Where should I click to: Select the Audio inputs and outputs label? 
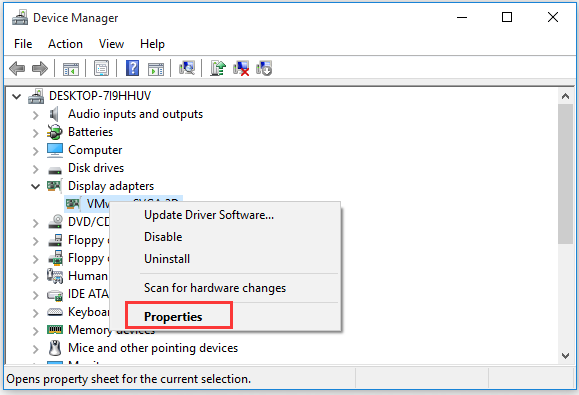click(x=136, y=114)
